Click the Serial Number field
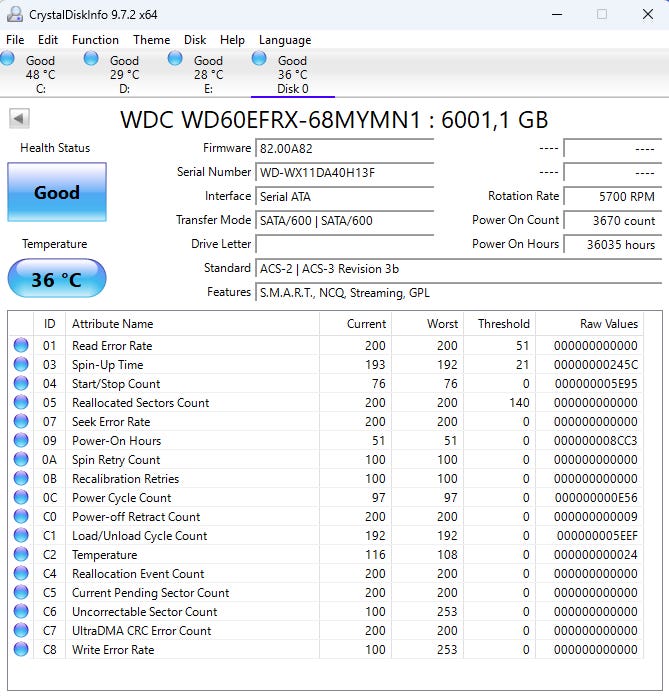Screen dimensions: 669x696 click(x=345, y=172)
